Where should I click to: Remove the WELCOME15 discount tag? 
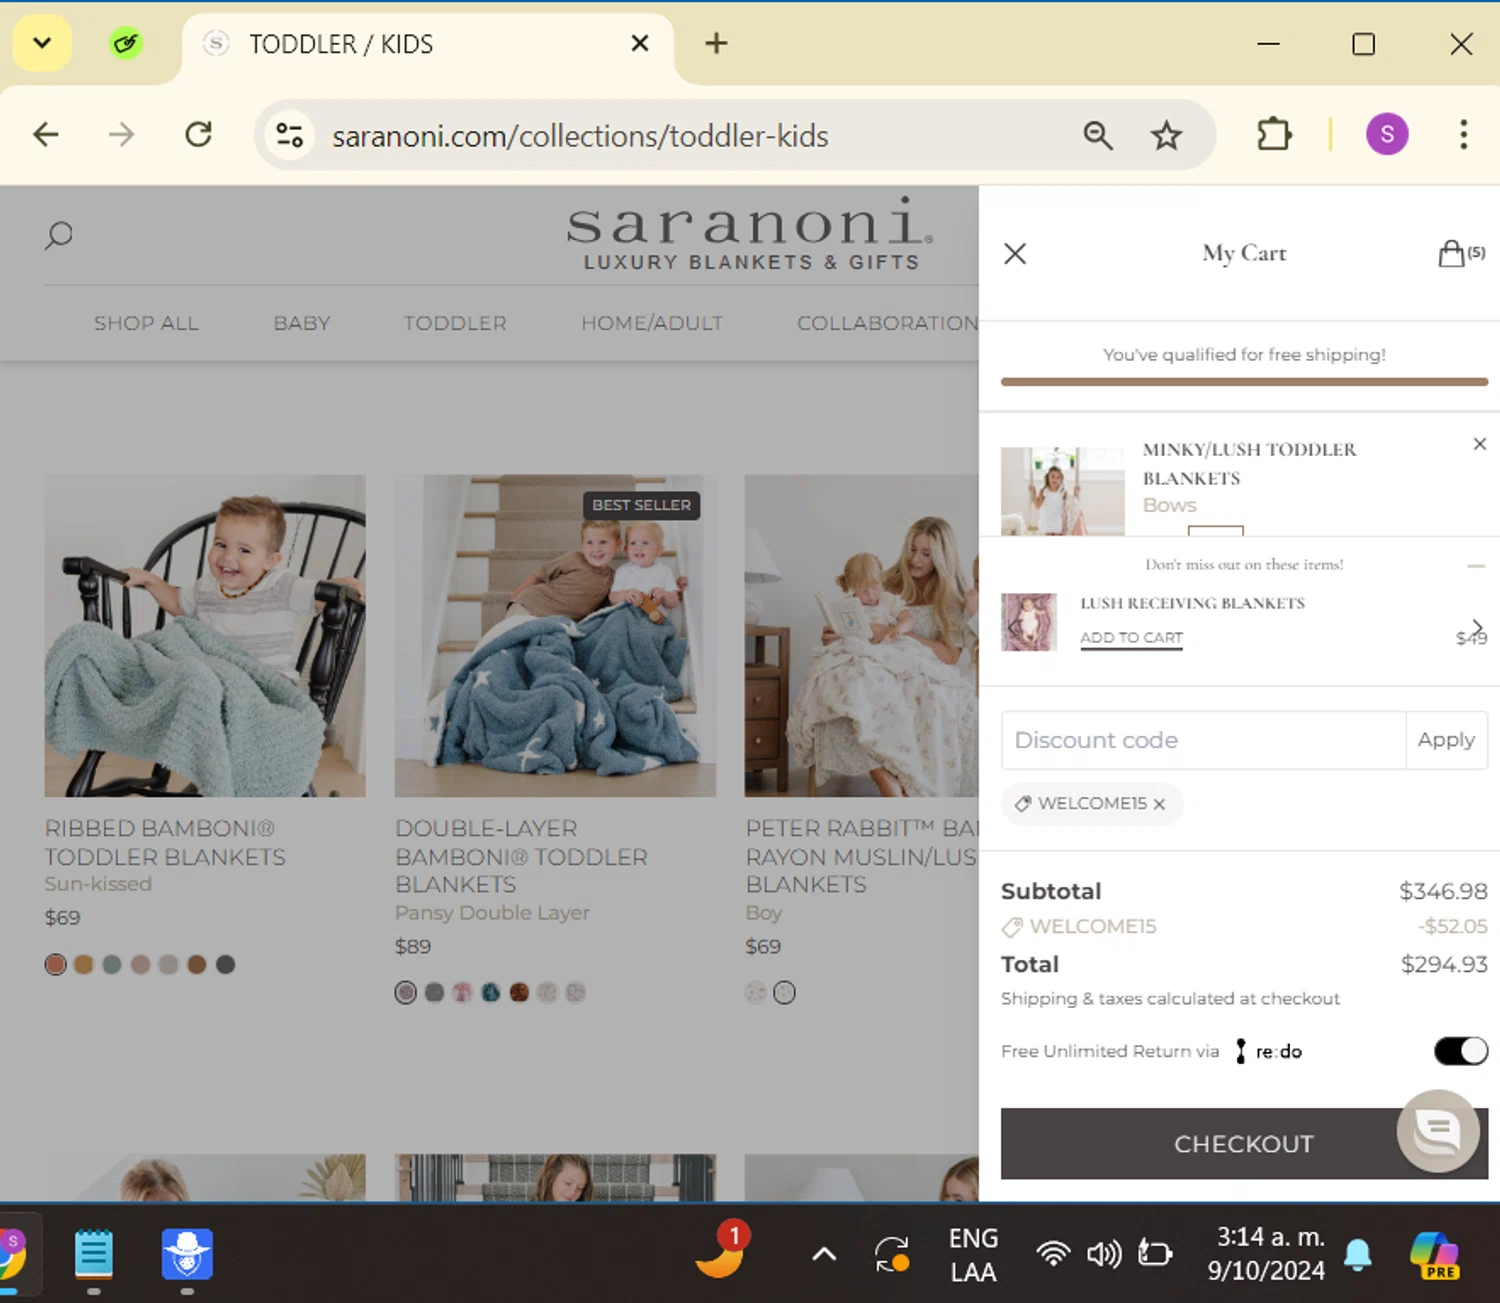tap(1159, 804)
